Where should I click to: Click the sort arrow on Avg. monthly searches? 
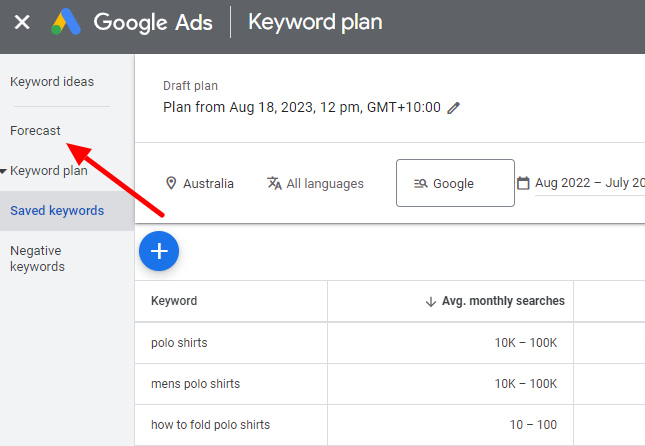tap(431, 301)
